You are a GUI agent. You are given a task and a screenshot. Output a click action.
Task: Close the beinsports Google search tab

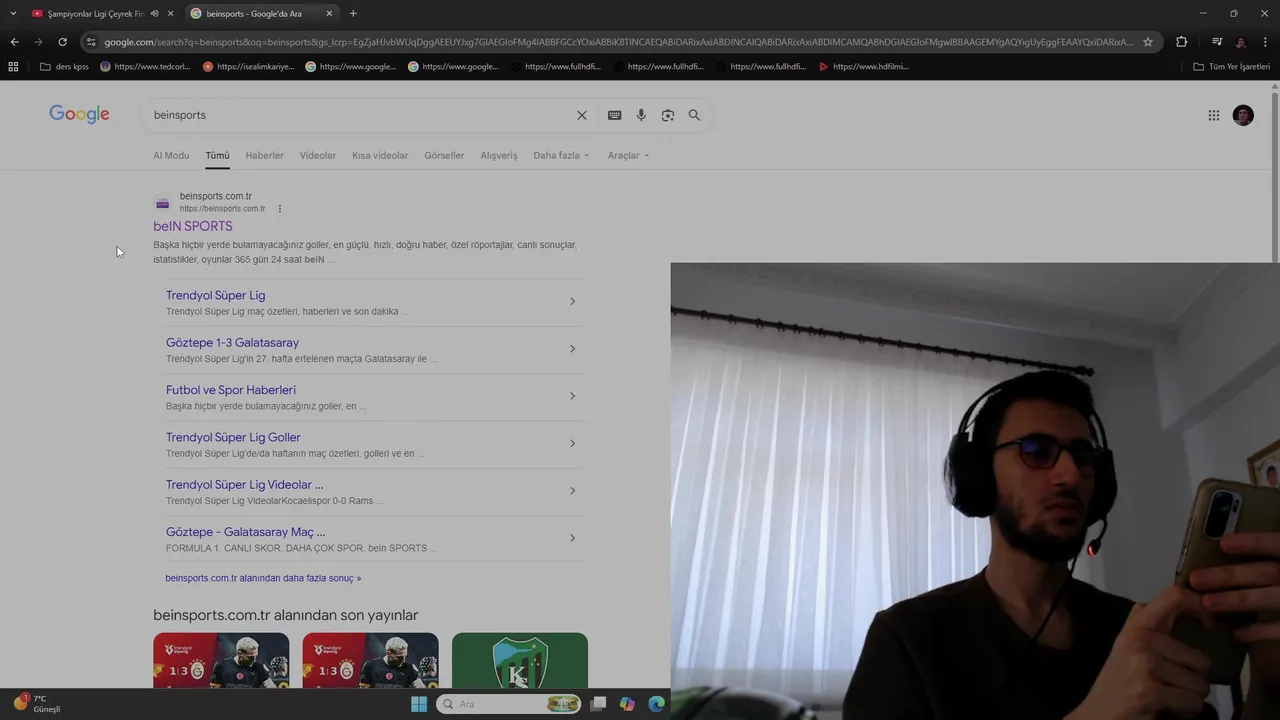pos(329,13)
